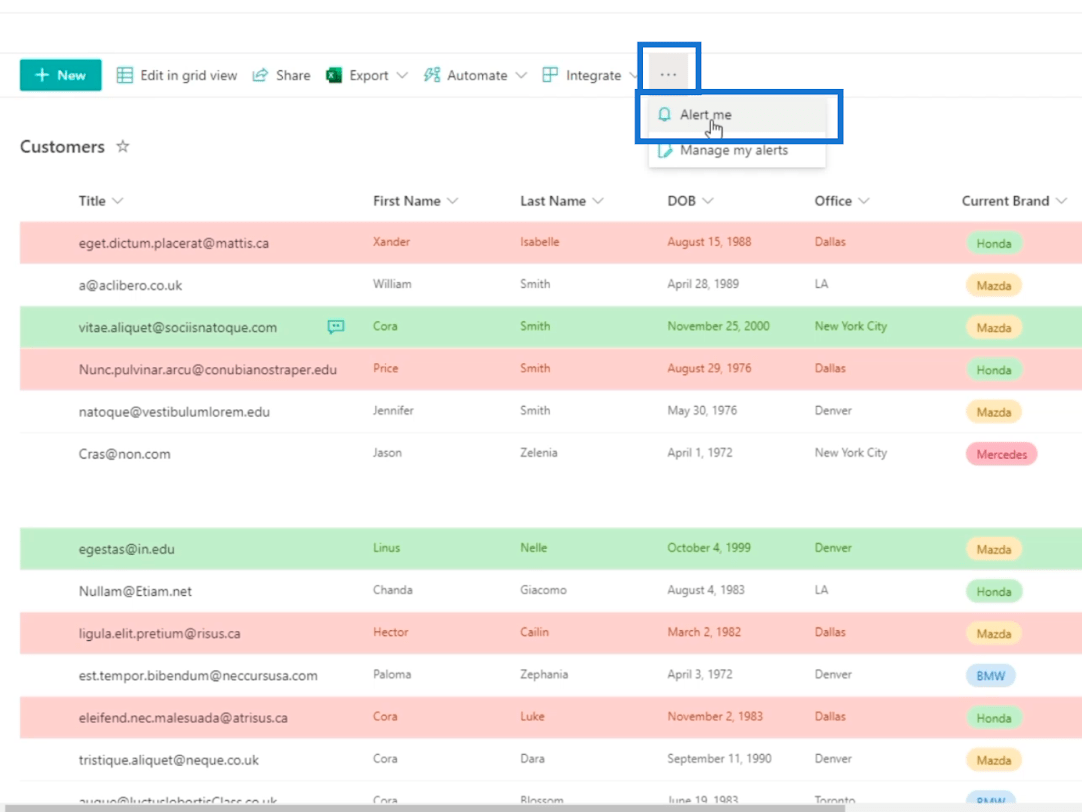Click Honda pill in Xander row
Image resolution: width=1082 pixels, height=812 pixels.
(994, 244)
